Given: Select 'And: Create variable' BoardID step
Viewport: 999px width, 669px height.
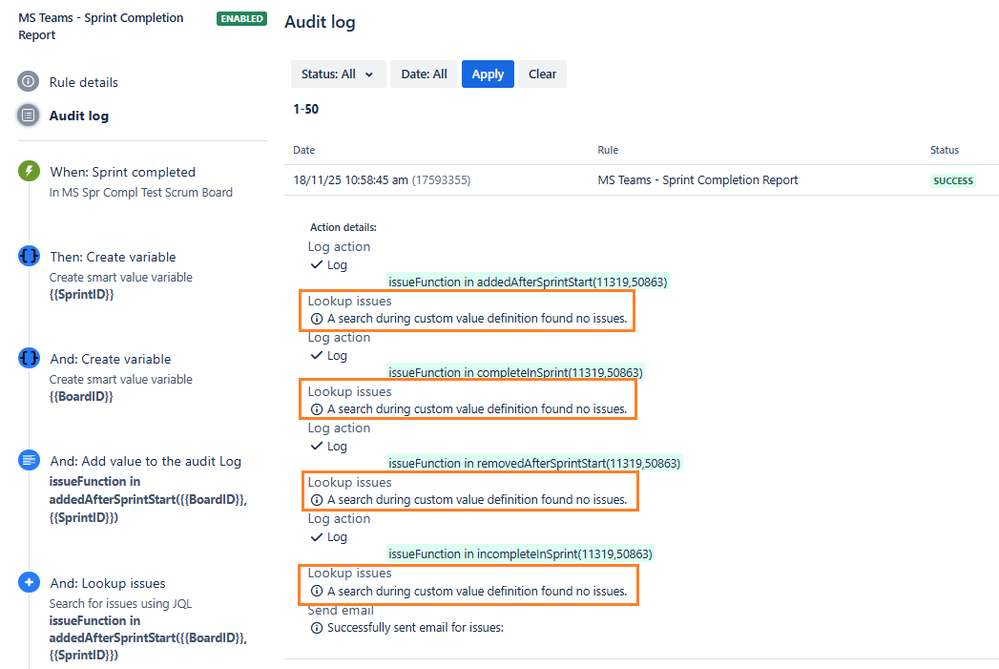Looking at the screenshot, I should 110,359.
